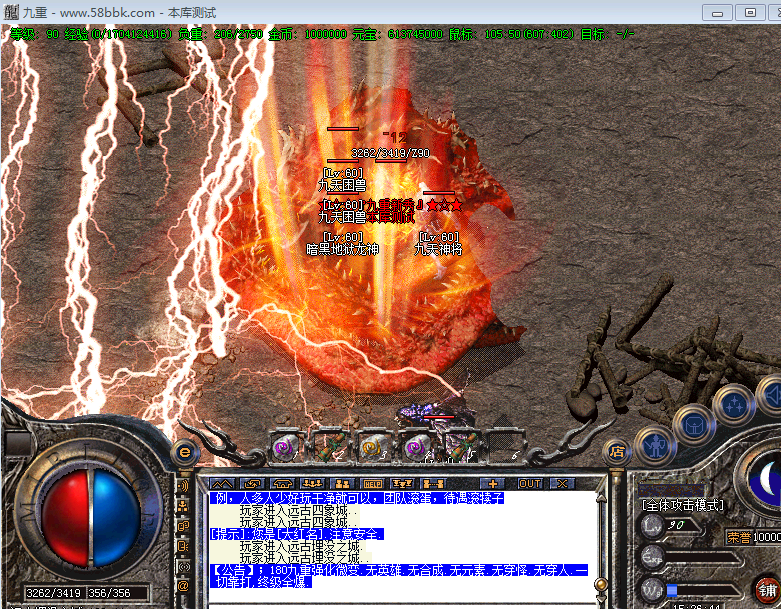
Task: Toggle the sound speaker round button
Action: coord(771,395)
